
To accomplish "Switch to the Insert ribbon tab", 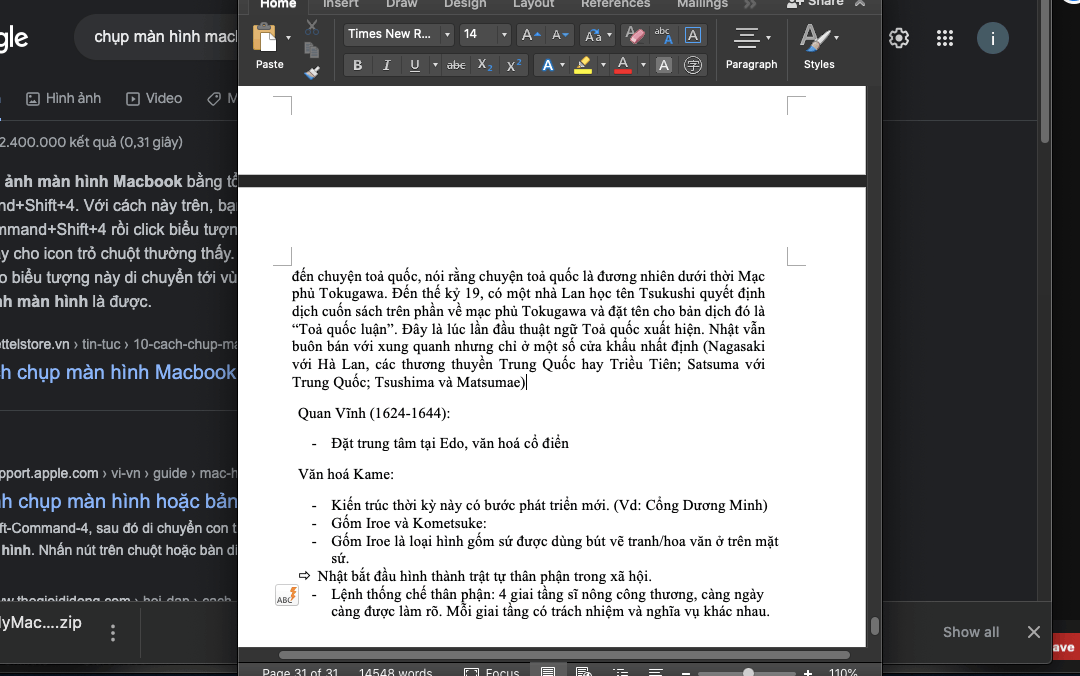I will (341, 4).
